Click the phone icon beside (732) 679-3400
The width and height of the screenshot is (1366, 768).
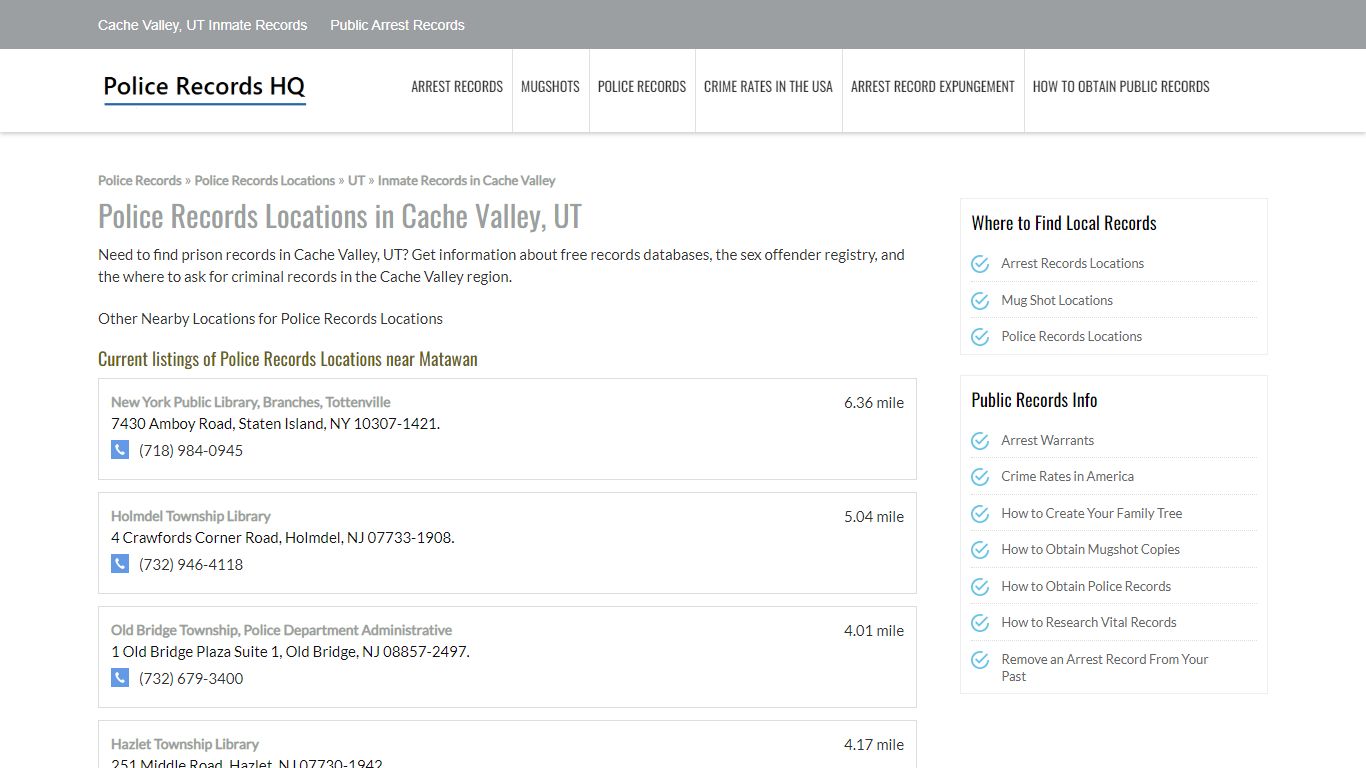pos(120,678)
